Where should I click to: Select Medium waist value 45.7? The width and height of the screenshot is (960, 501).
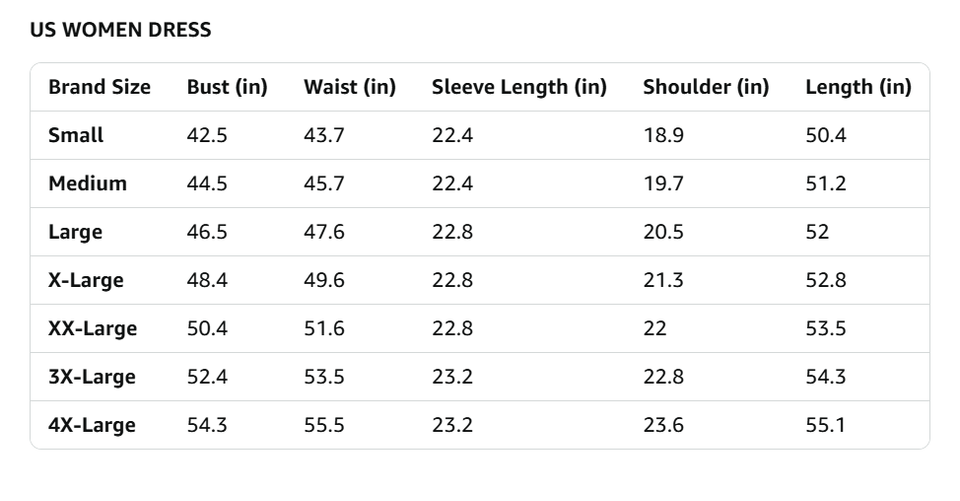[x=324, y=183]
